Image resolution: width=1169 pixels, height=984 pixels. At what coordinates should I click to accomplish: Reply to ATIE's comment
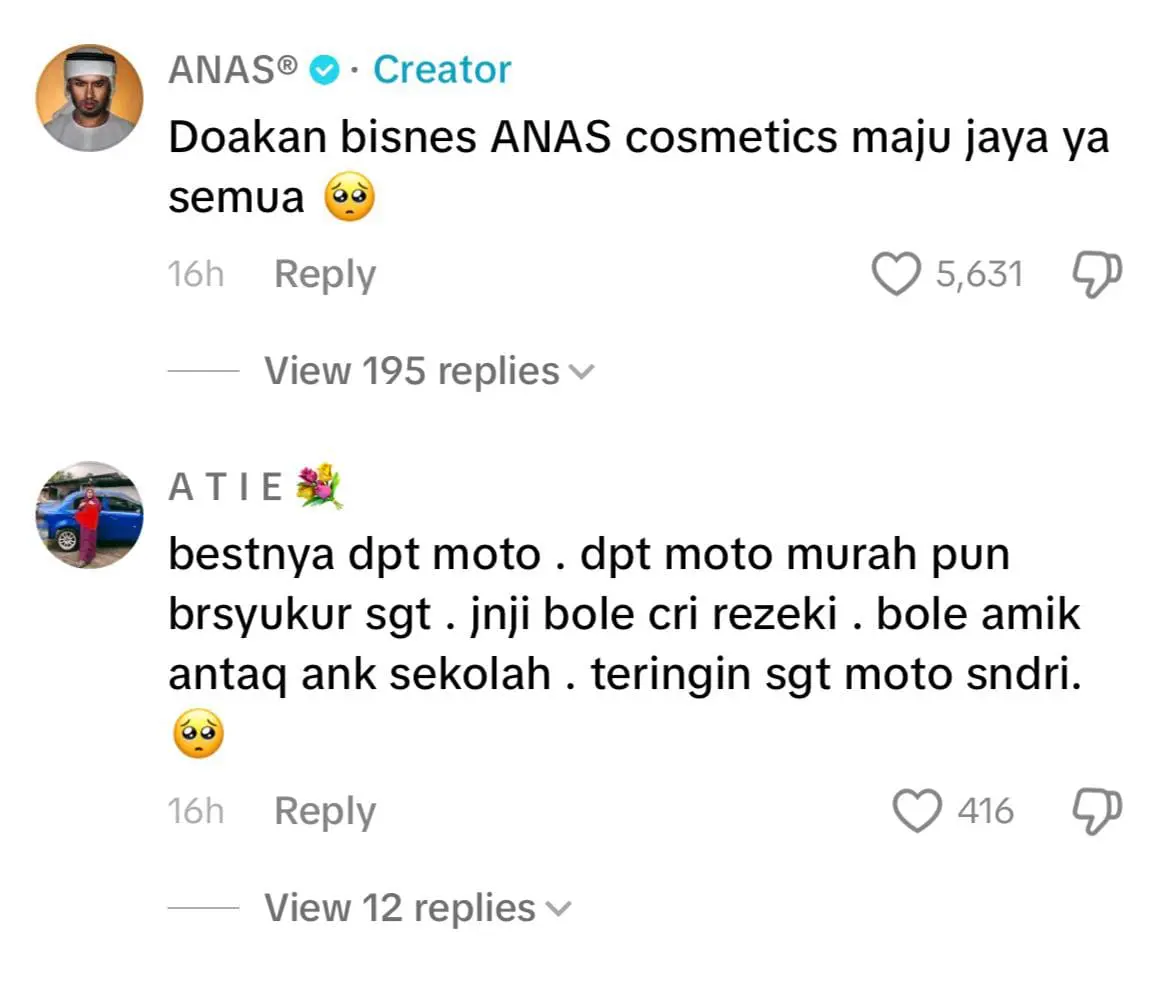coord(325,811)
